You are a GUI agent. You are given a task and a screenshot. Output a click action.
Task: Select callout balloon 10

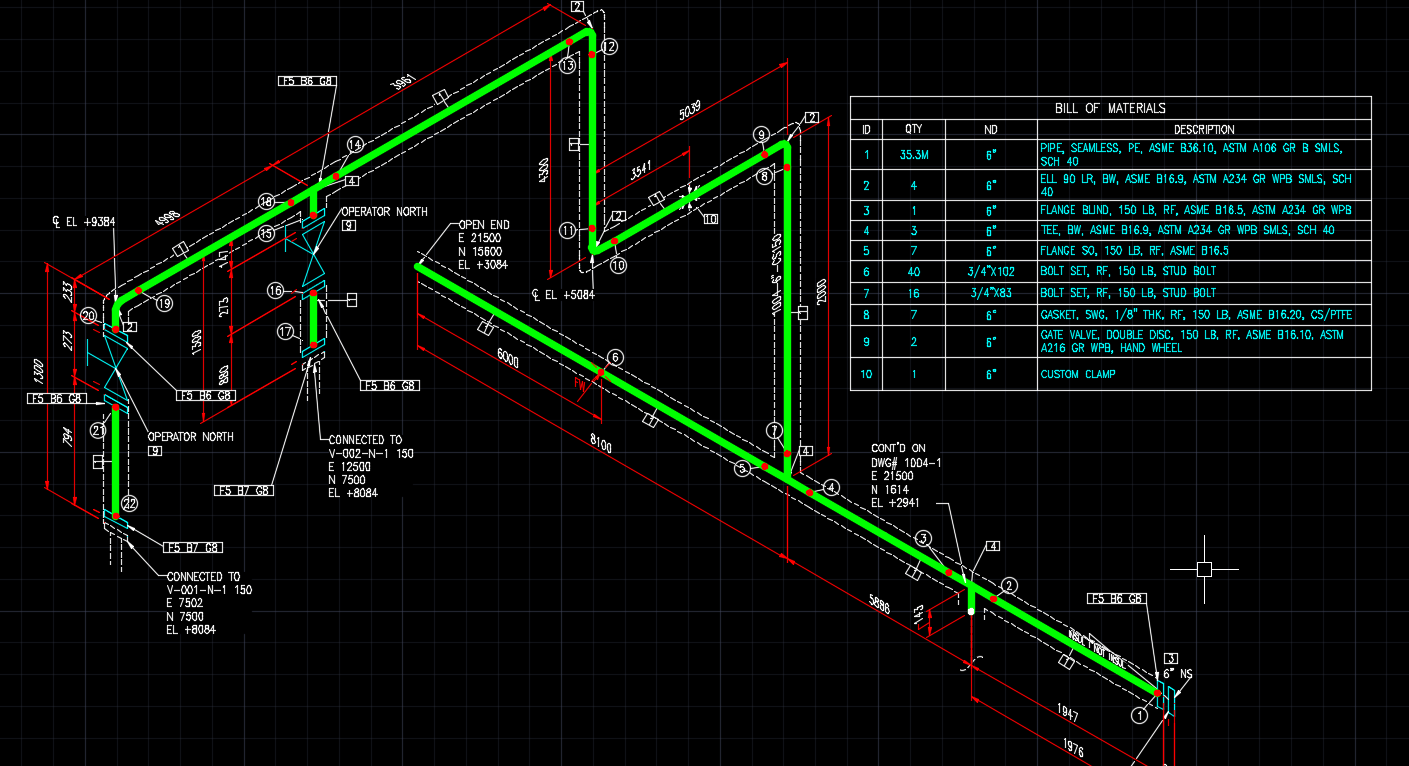[619, 266]
